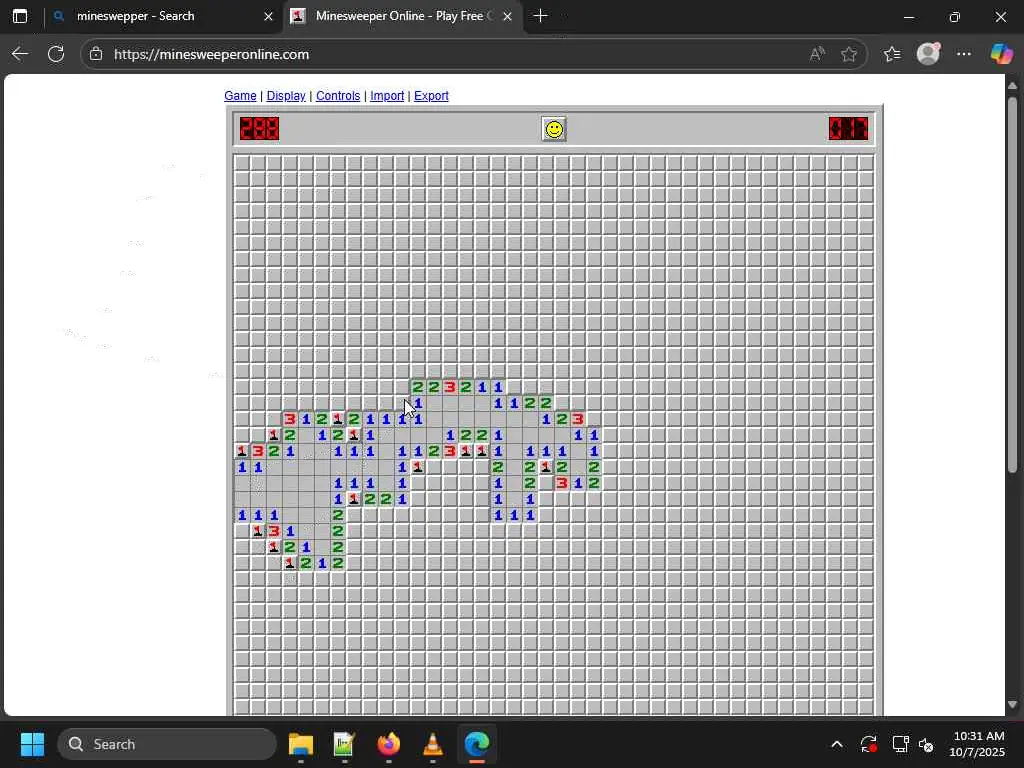Click the yellow smiley face reset button
1024x768 pixels.
554,129
